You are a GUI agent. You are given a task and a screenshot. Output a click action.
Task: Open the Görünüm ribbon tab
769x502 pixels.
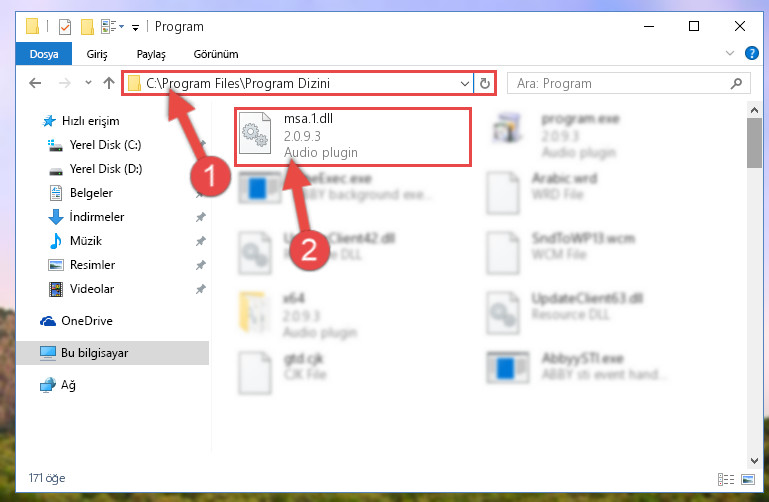tap(216, 54)
